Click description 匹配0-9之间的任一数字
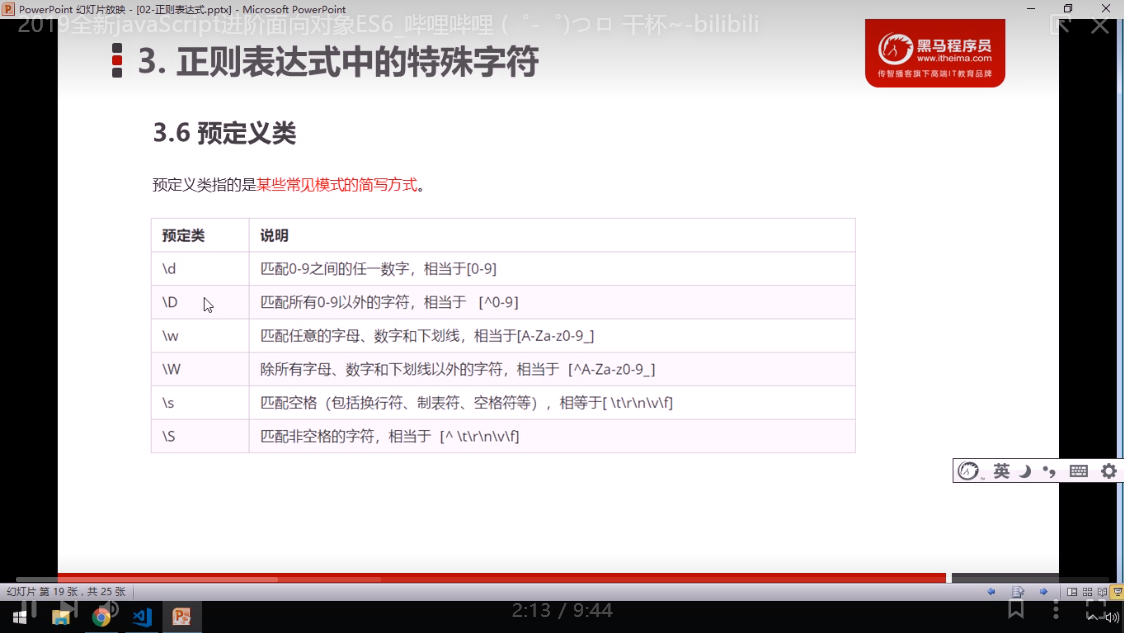Screen dimensions: 1124x633 click(x=335, y=269)
